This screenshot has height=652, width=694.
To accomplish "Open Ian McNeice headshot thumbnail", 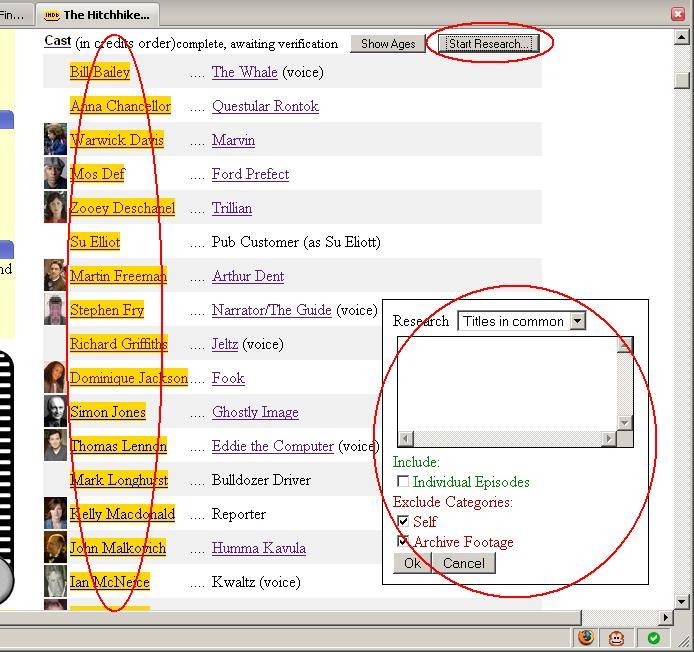I will tap(55, 581).
